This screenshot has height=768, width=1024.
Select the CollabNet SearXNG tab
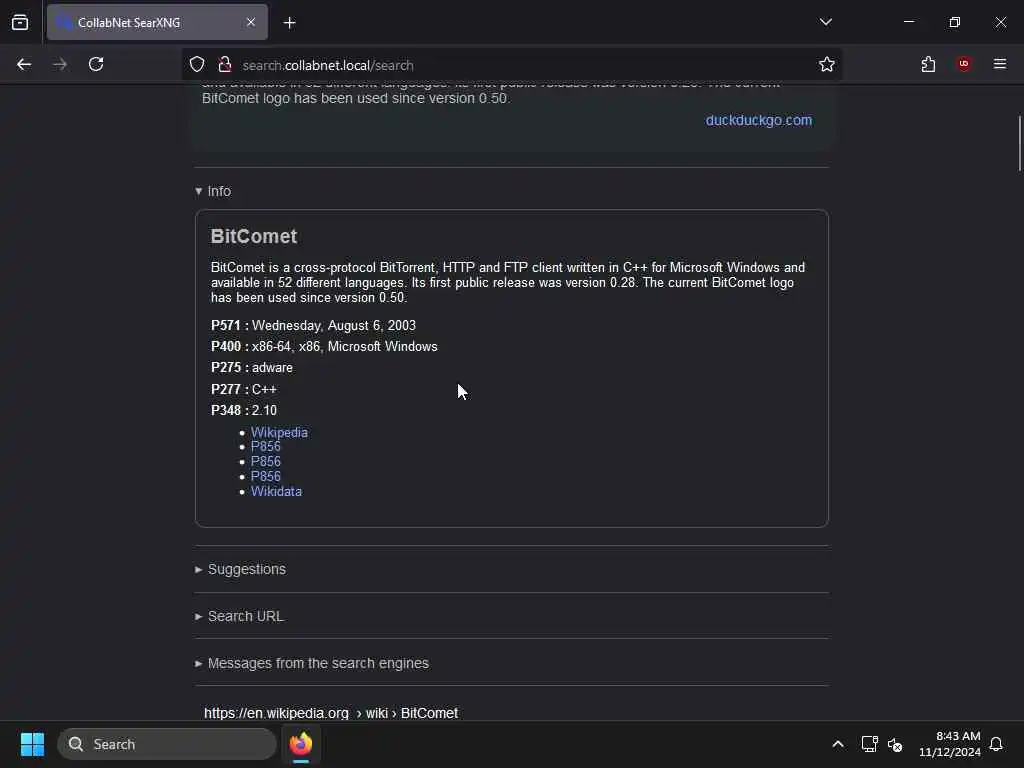tap(157, 22)
